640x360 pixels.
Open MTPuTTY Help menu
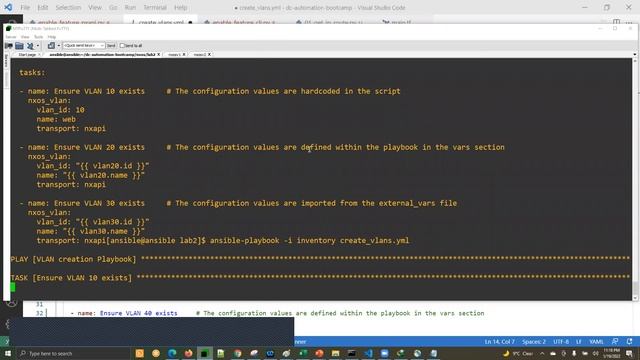[x=52, y=37]
